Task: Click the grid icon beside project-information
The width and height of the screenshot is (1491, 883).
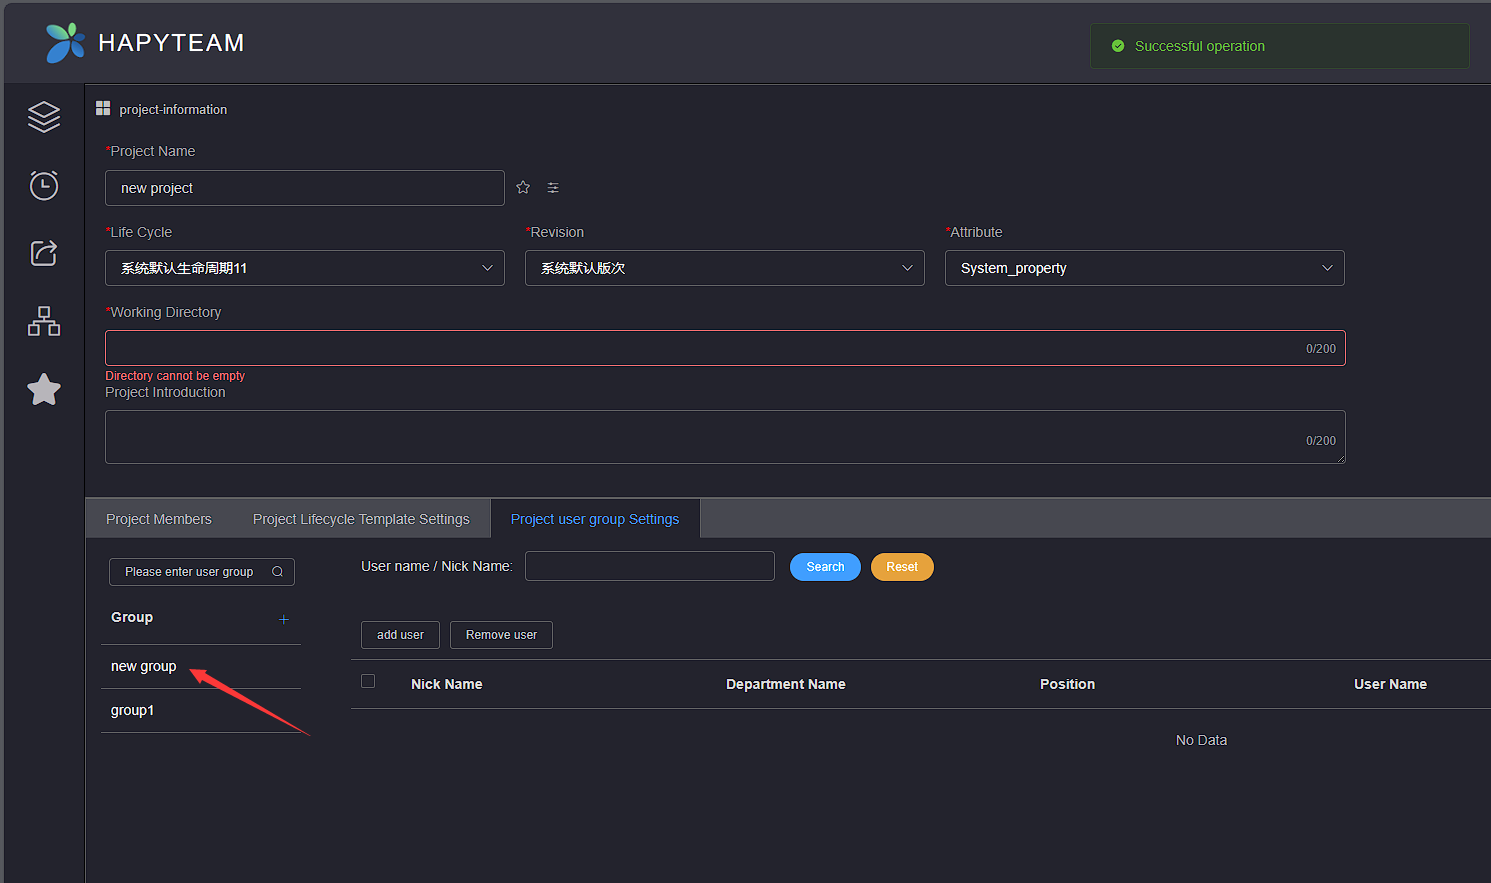Action: (x=103, y=108)
